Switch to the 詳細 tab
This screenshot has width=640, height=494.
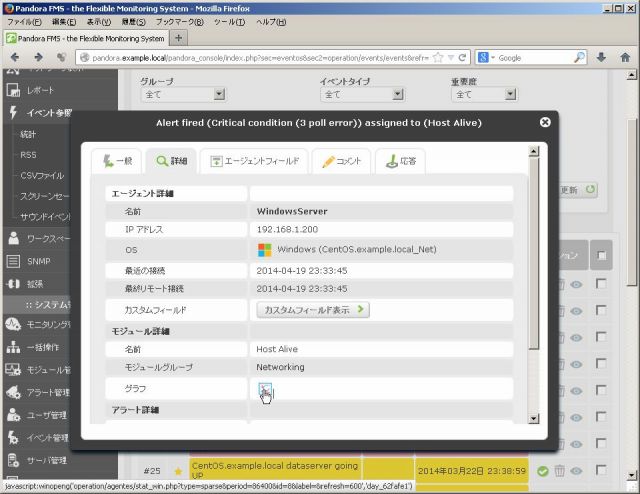pyautogui.click(x=171, y=161)
